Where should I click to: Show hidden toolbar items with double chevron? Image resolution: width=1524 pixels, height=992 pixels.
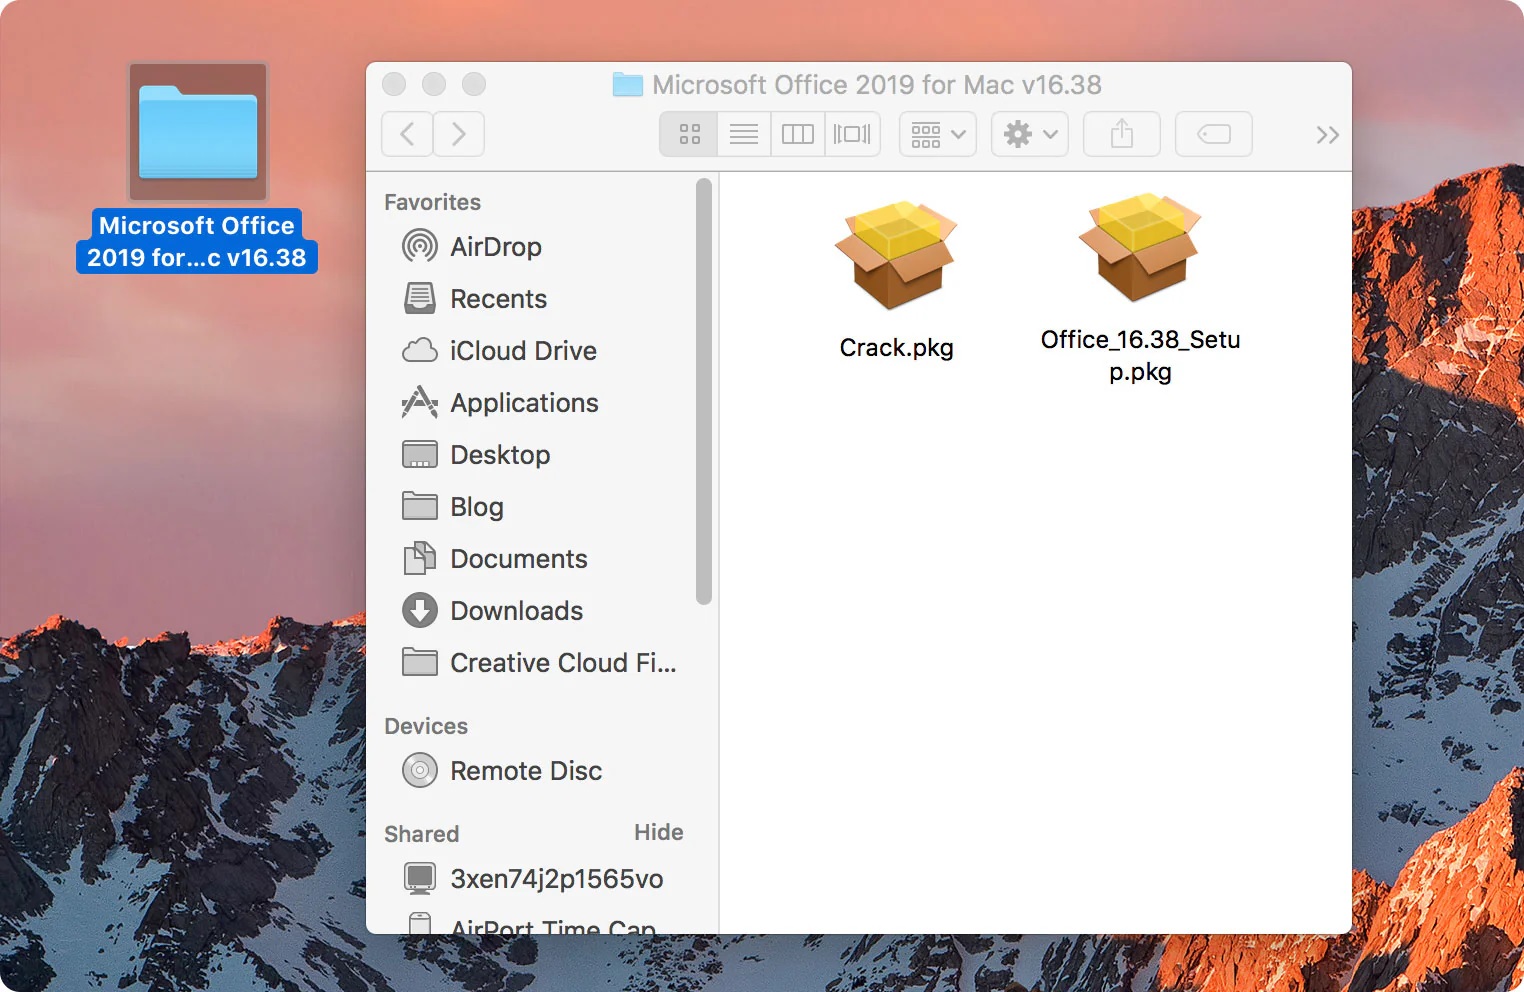click(x=1327, y=135)
